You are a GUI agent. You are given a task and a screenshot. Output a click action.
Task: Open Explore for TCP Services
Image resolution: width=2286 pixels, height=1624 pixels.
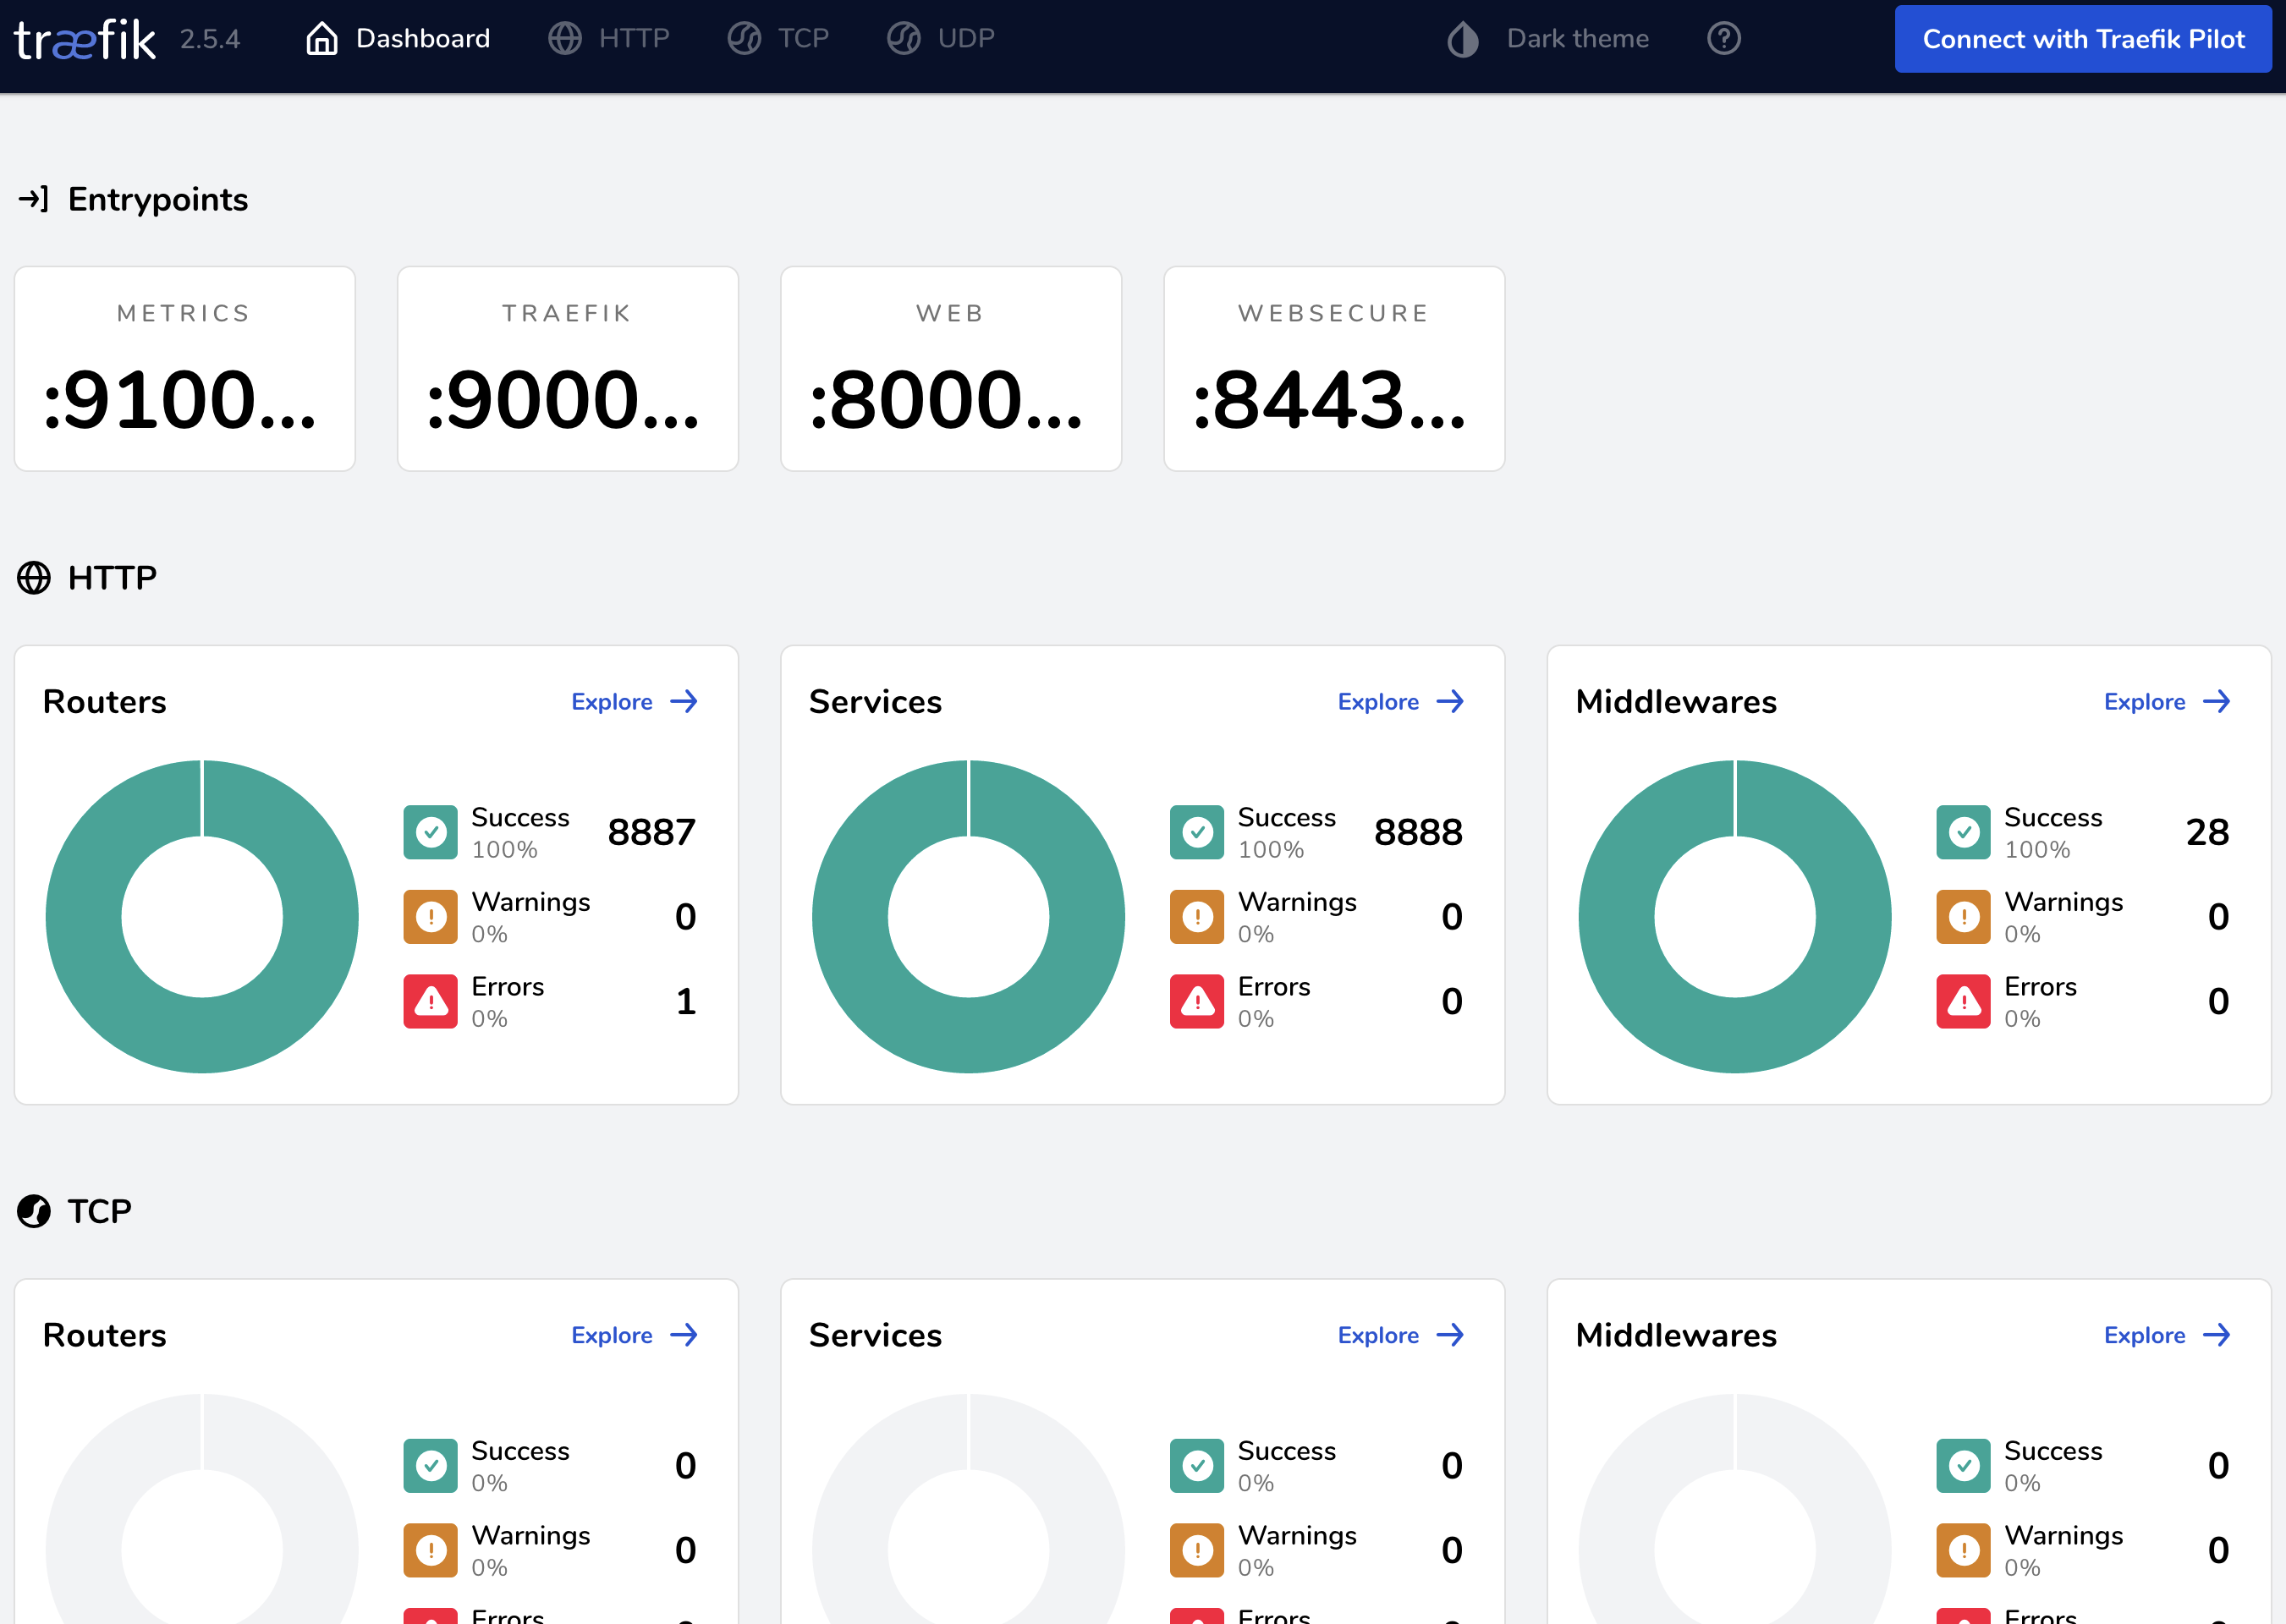[x=1400, y=1334]
